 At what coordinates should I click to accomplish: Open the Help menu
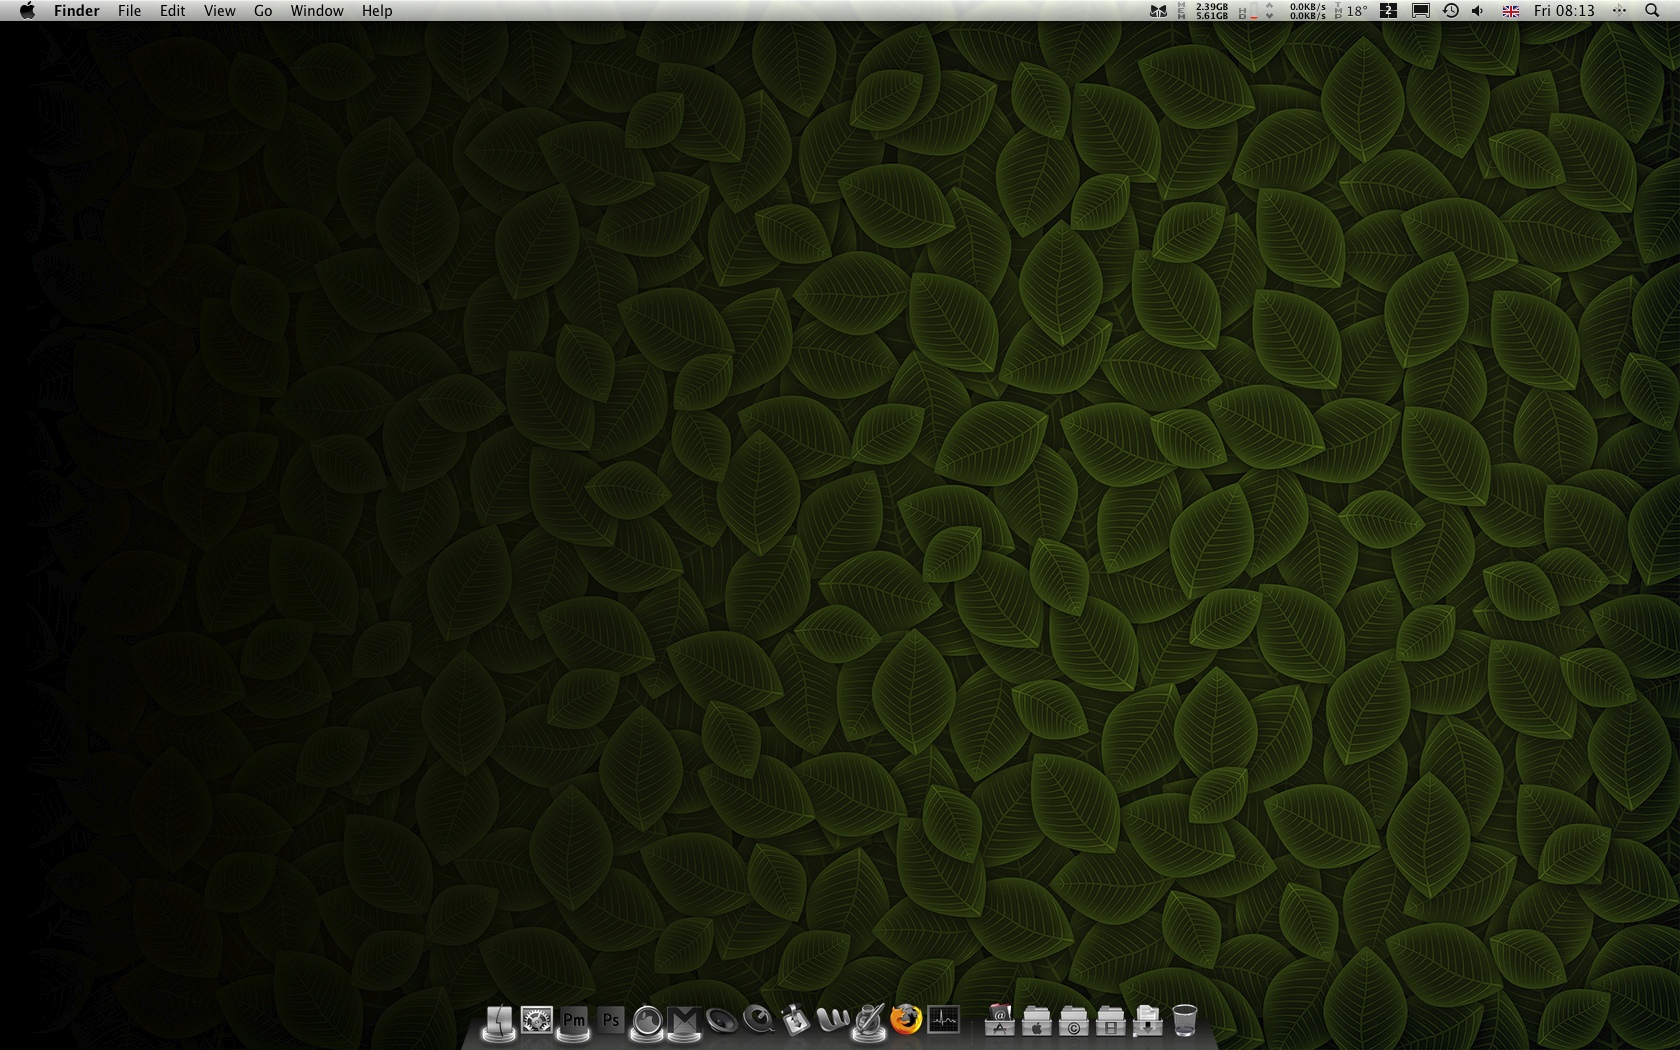tap(377, 10)
